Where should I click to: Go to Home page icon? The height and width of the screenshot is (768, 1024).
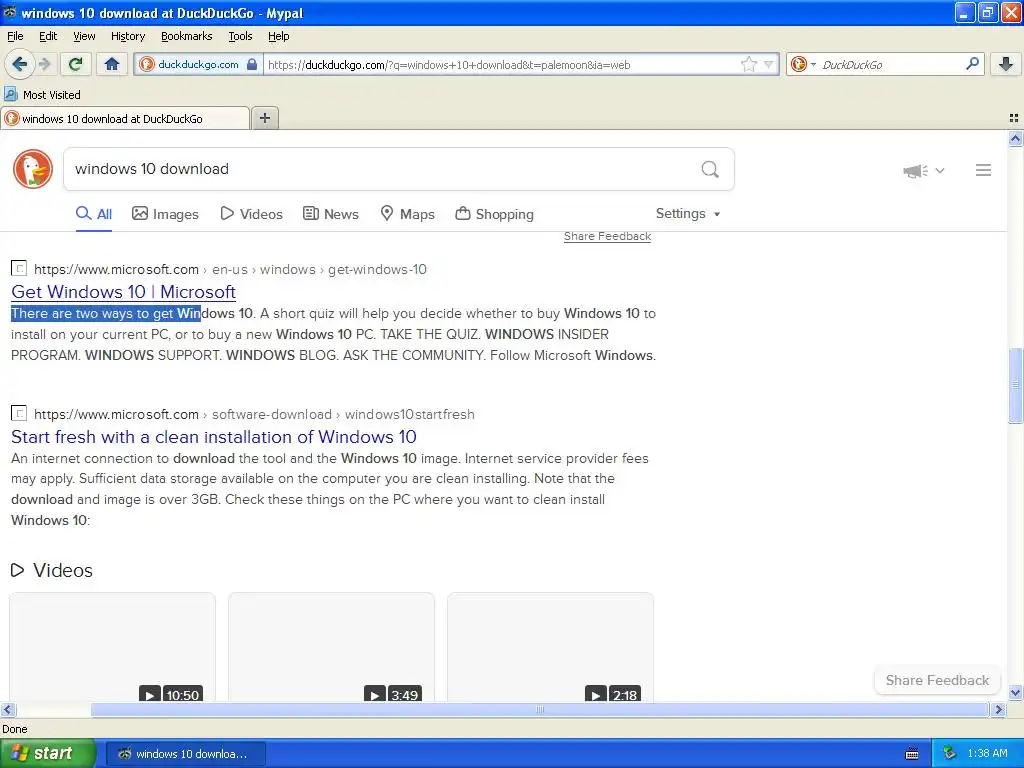click(112, 64)
